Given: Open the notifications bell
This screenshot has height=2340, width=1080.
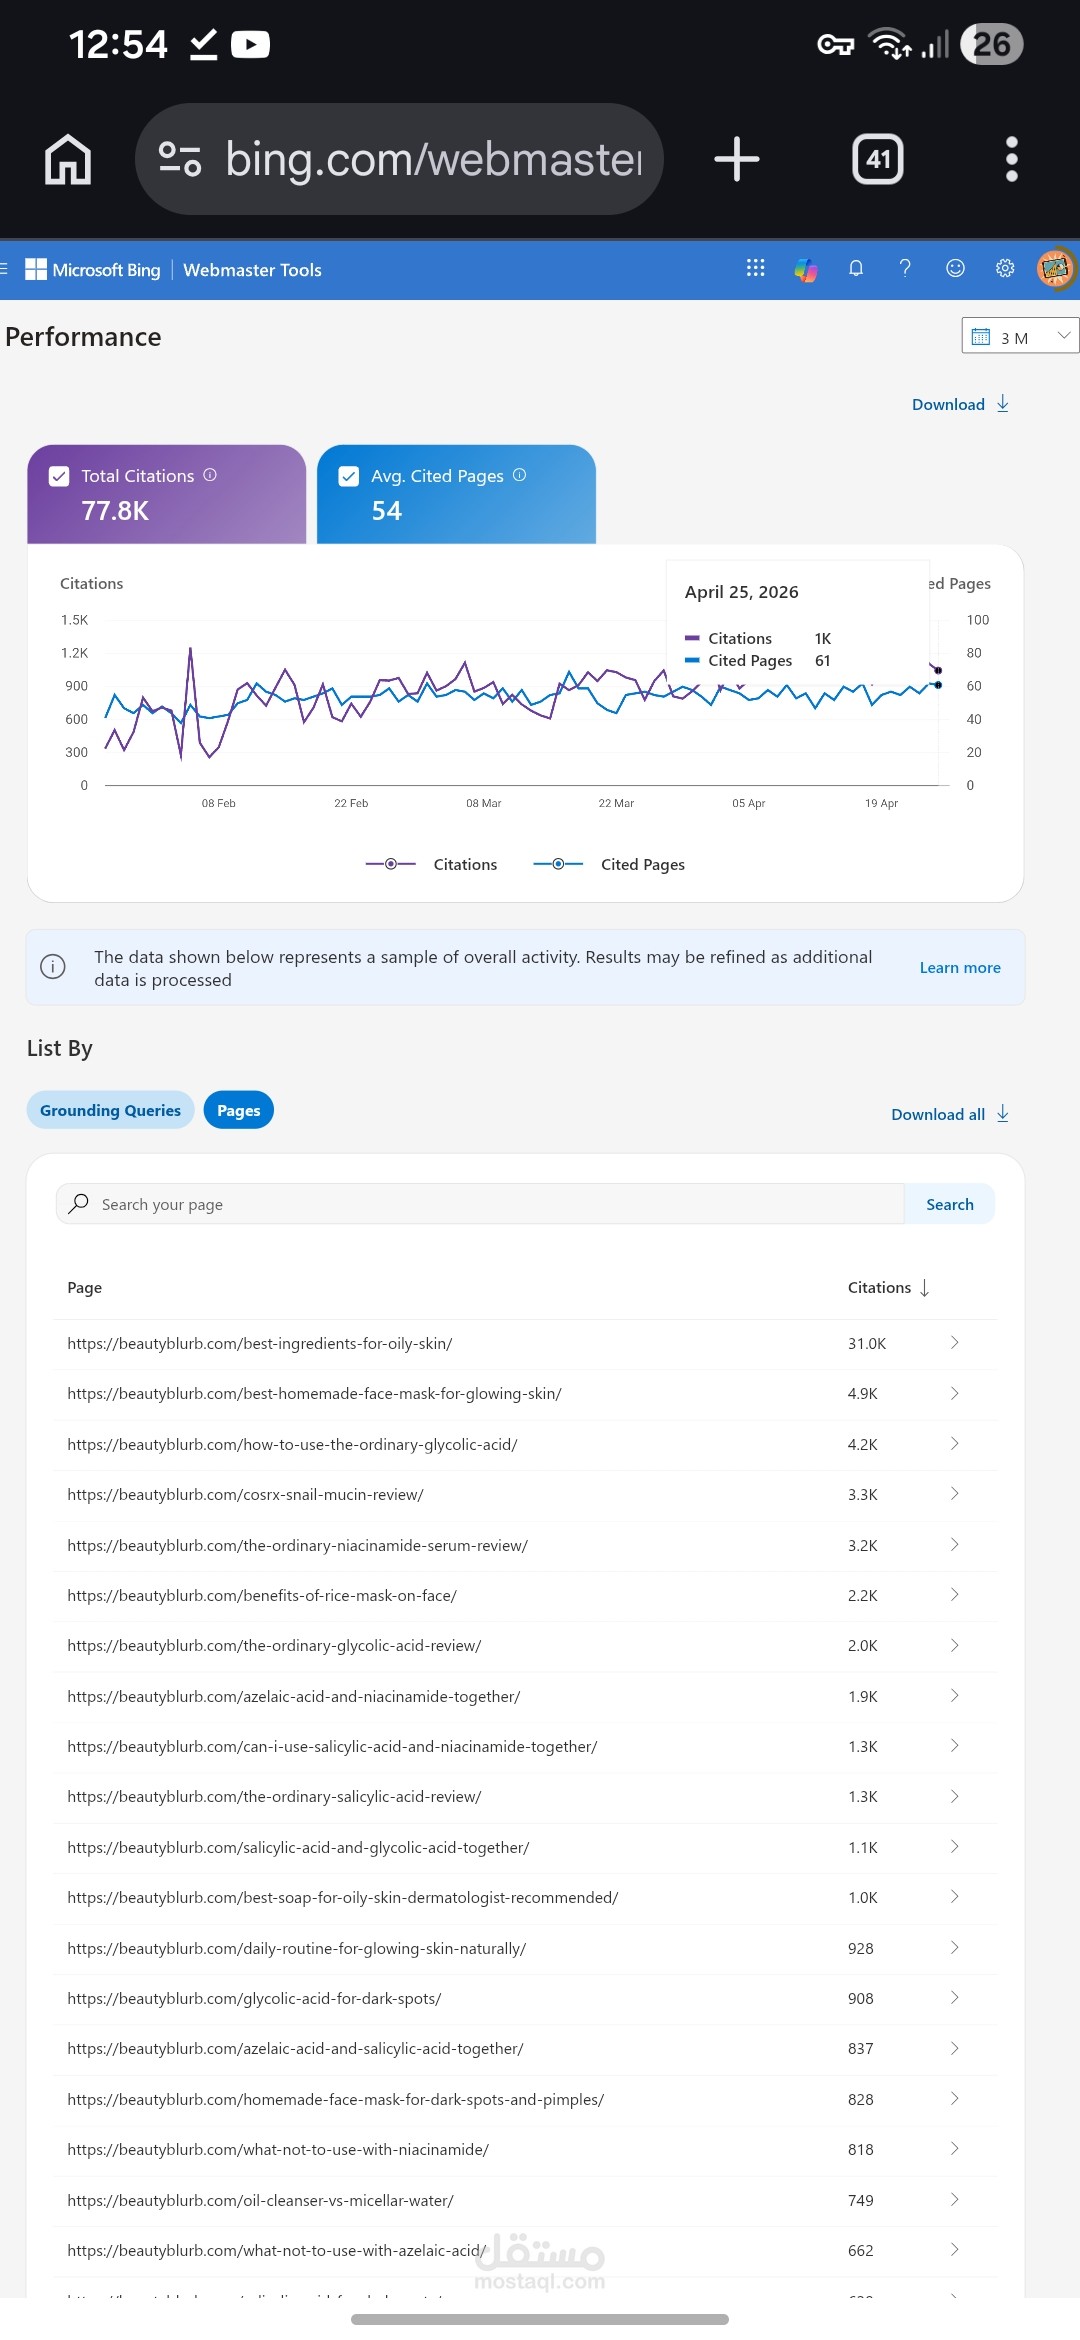Looking at the screenshot, I should [x=856, y=268].
